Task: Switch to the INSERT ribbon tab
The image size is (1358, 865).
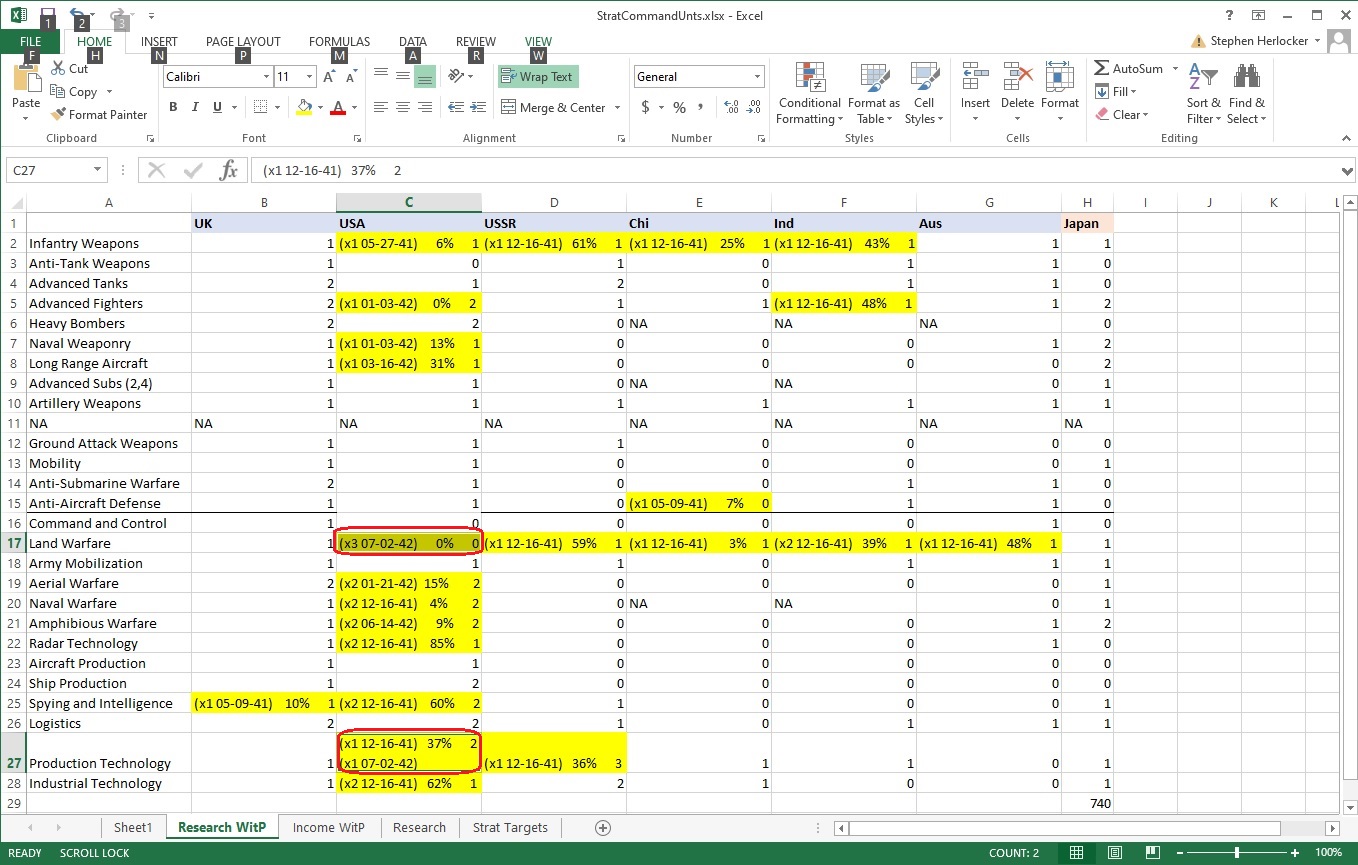Action: pos(159,42)
